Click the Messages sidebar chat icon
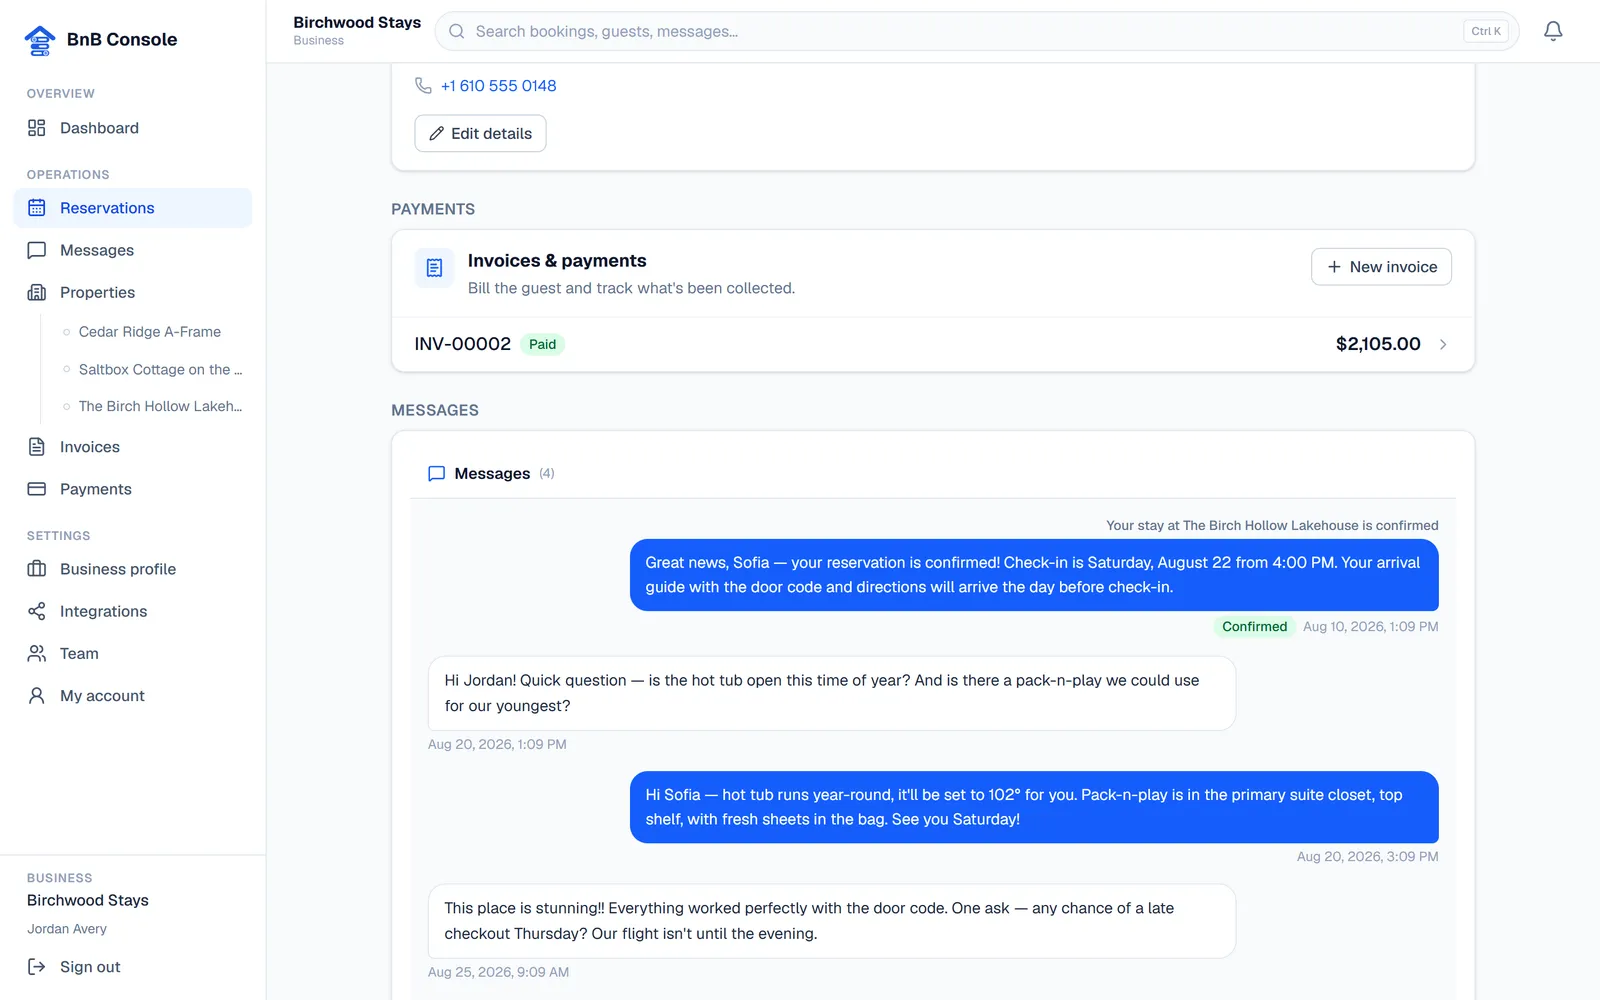This screenshot has height=1000, width=1600. 37,250
